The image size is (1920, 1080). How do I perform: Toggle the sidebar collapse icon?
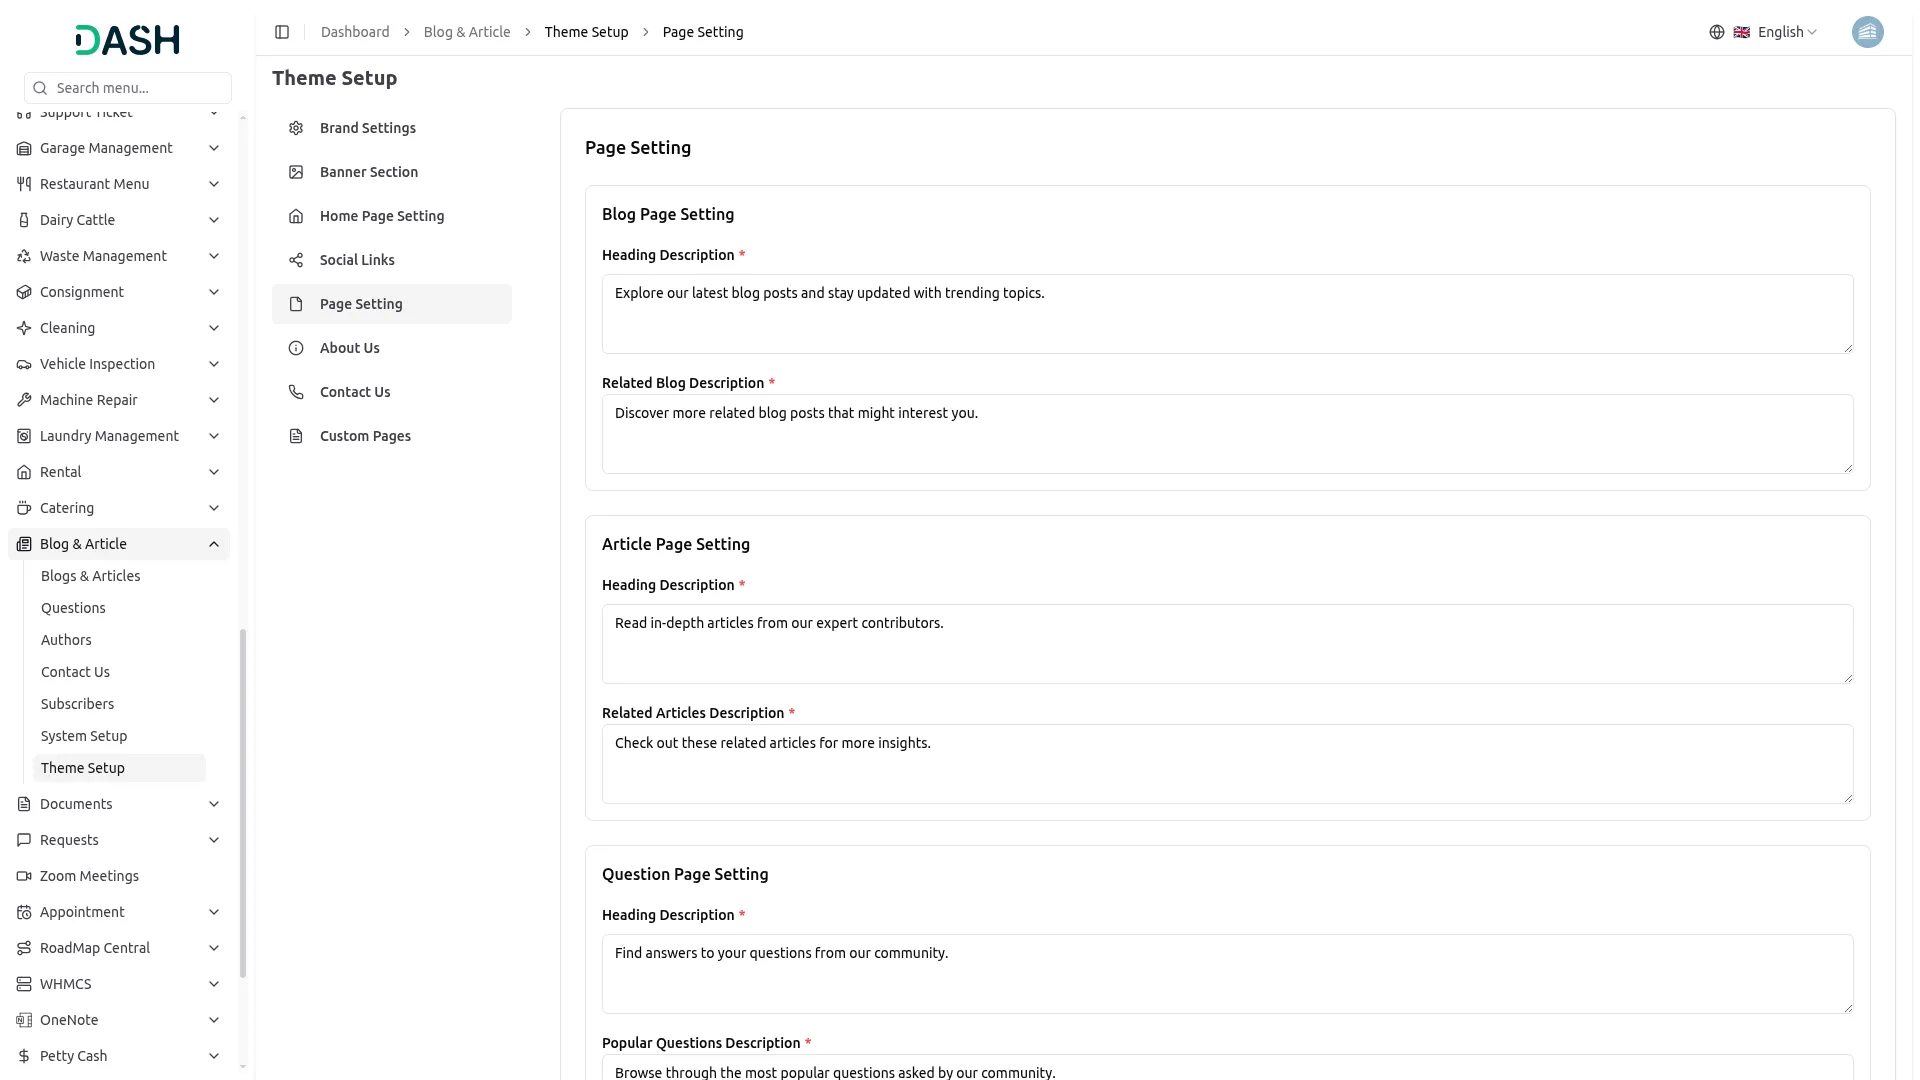tap(282, 32)
